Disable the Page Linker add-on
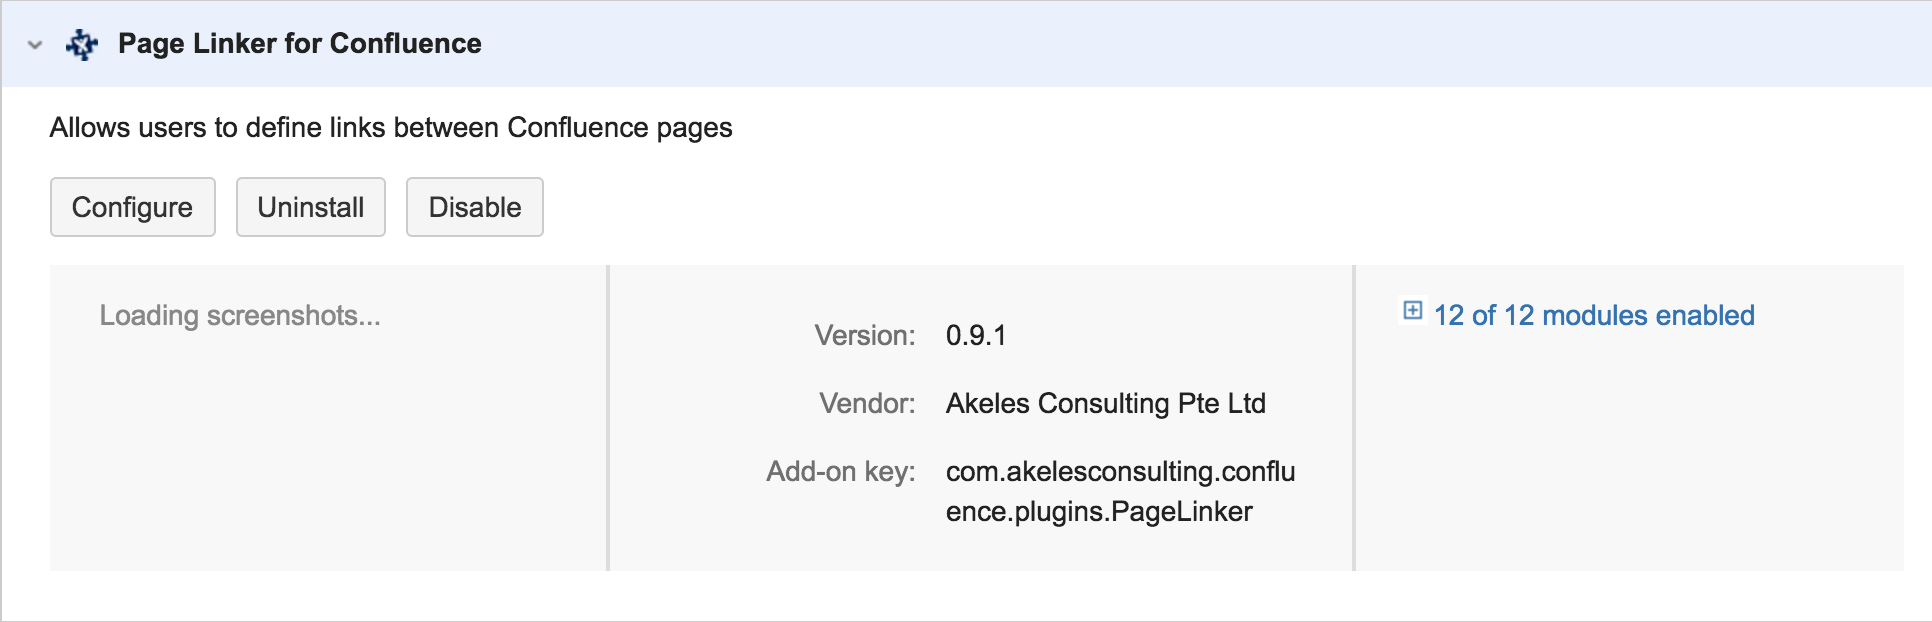This screenshot has height=622, width=1932. coord(474,207)
